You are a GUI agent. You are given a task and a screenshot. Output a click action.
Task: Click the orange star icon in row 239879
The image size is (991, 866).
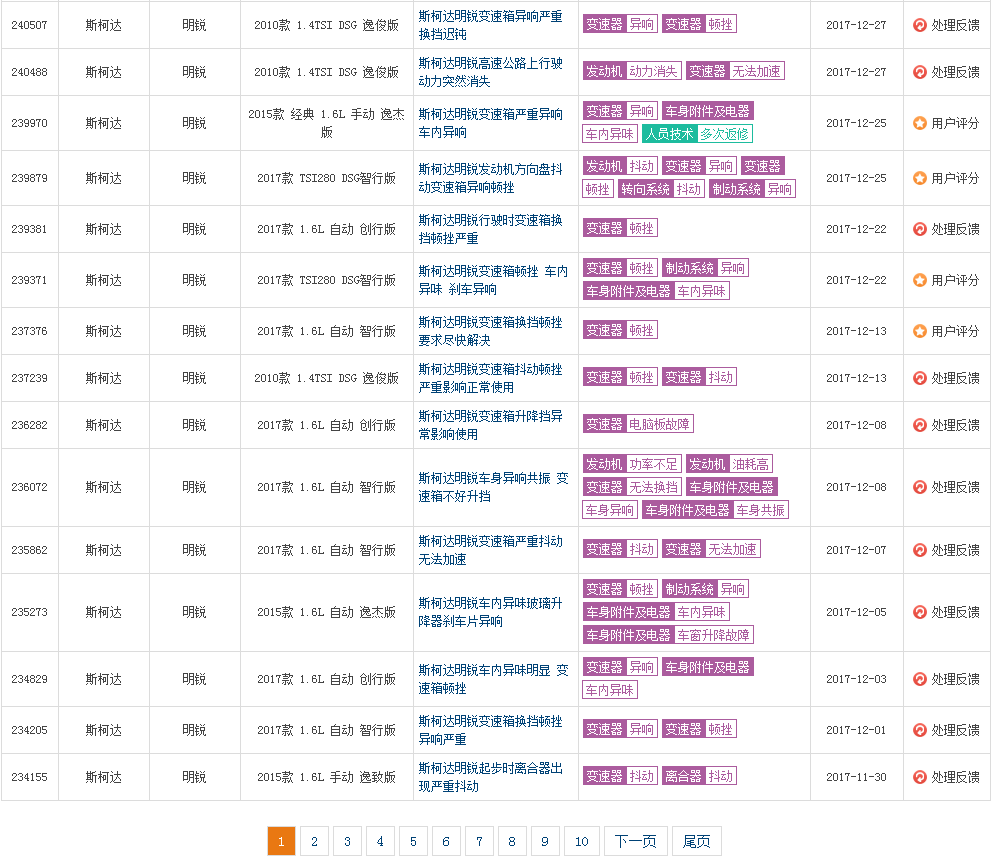(920, 178)
